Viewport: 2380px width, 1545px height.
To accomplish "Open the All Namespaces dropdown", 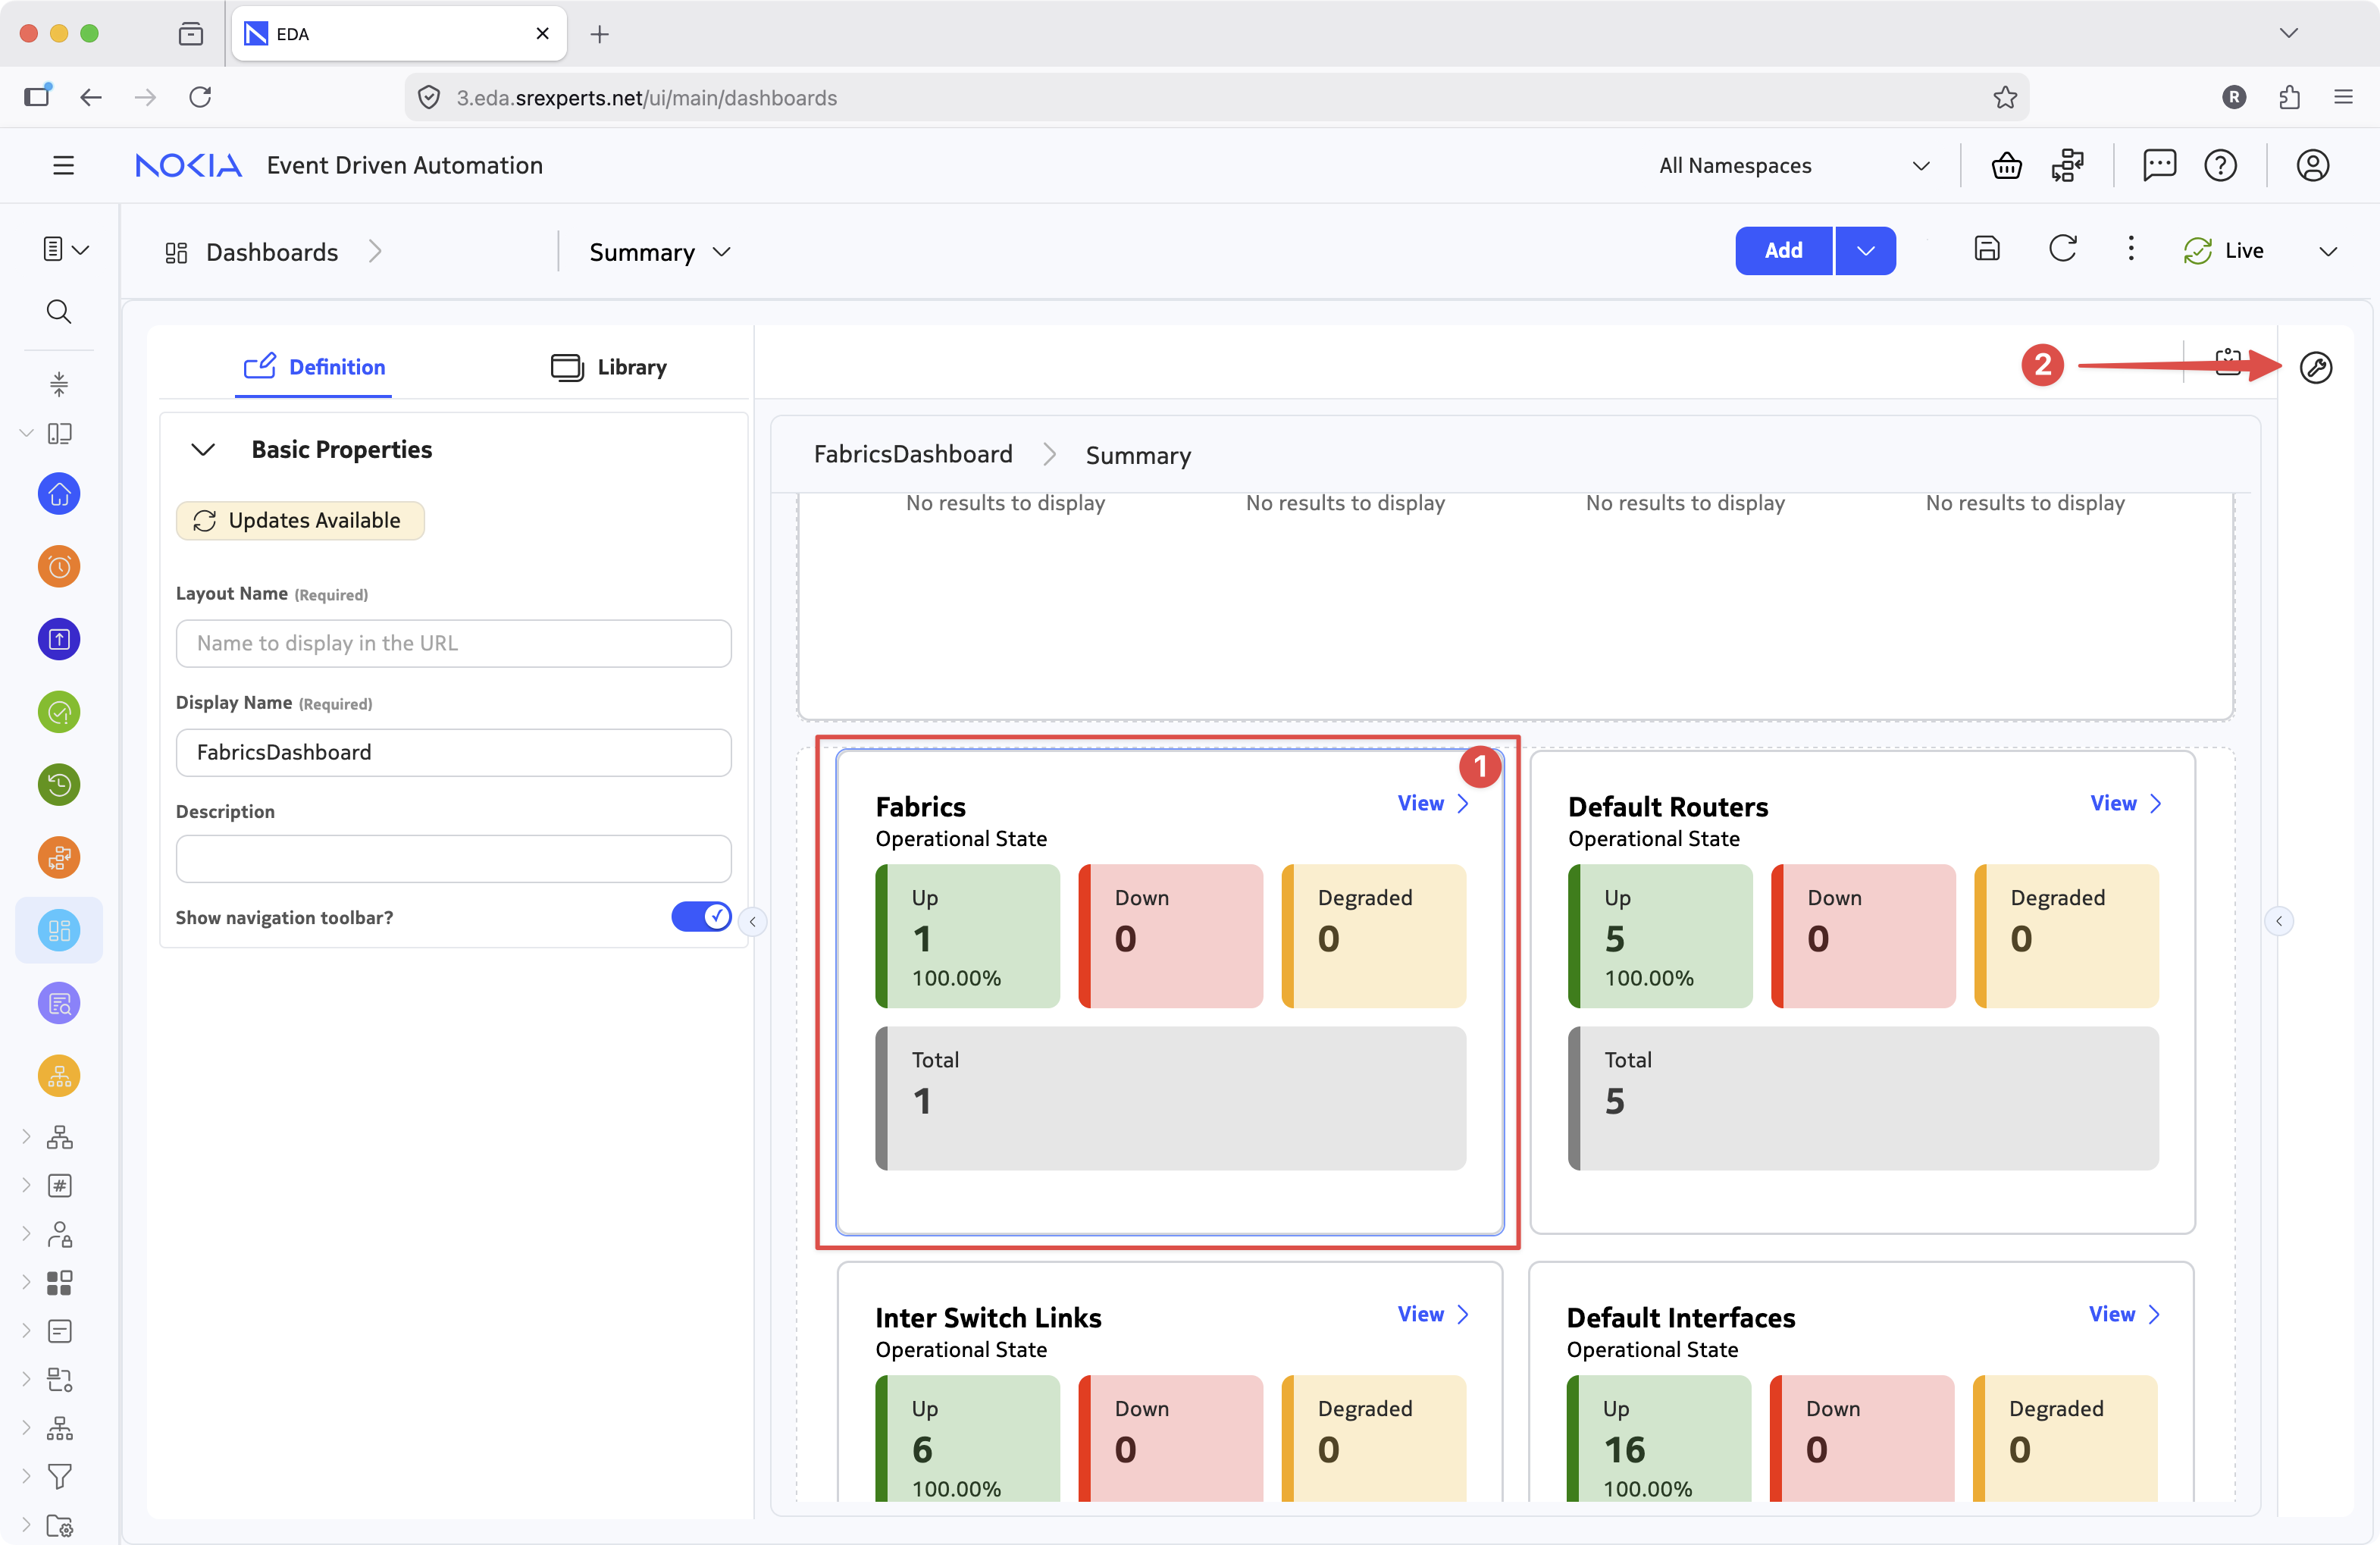I will point(1794,165).
